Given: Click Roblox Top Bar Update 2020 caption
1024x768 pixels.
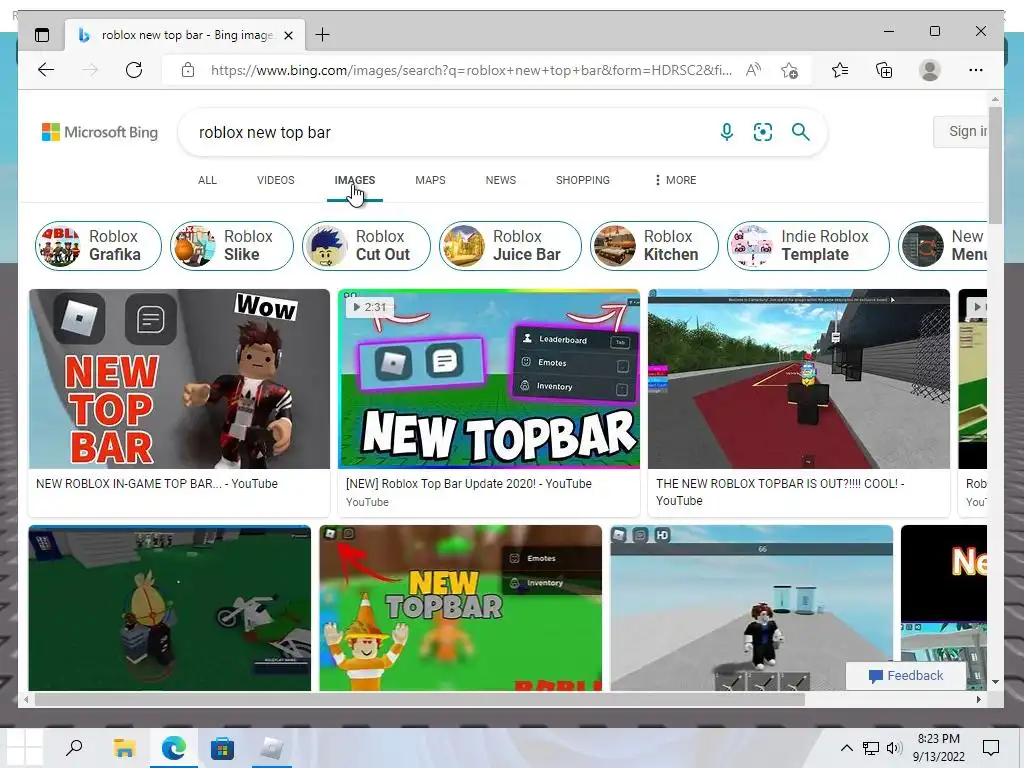Looking at the screenshot, I should click(x=468, y=484).
